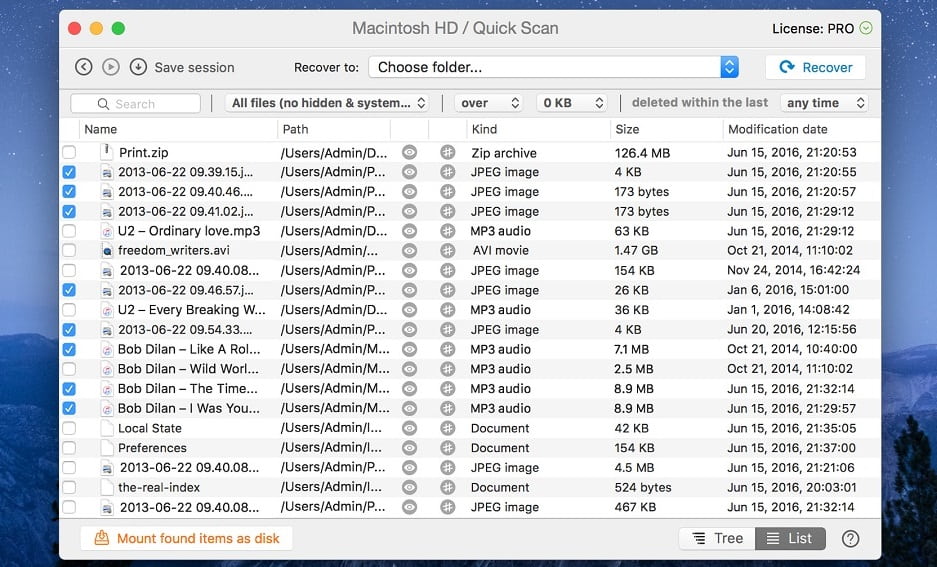Switch to List view
The height and width of the screenshot is (567, 937).
click(x=789, y=538)
